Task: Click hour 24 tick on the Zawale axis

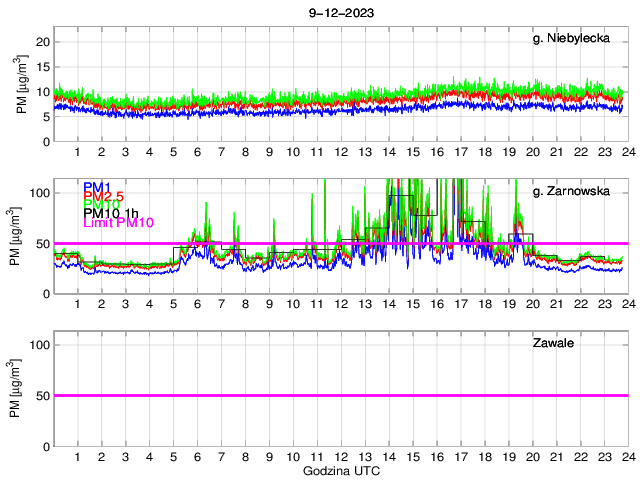Action: click(627, 457)
